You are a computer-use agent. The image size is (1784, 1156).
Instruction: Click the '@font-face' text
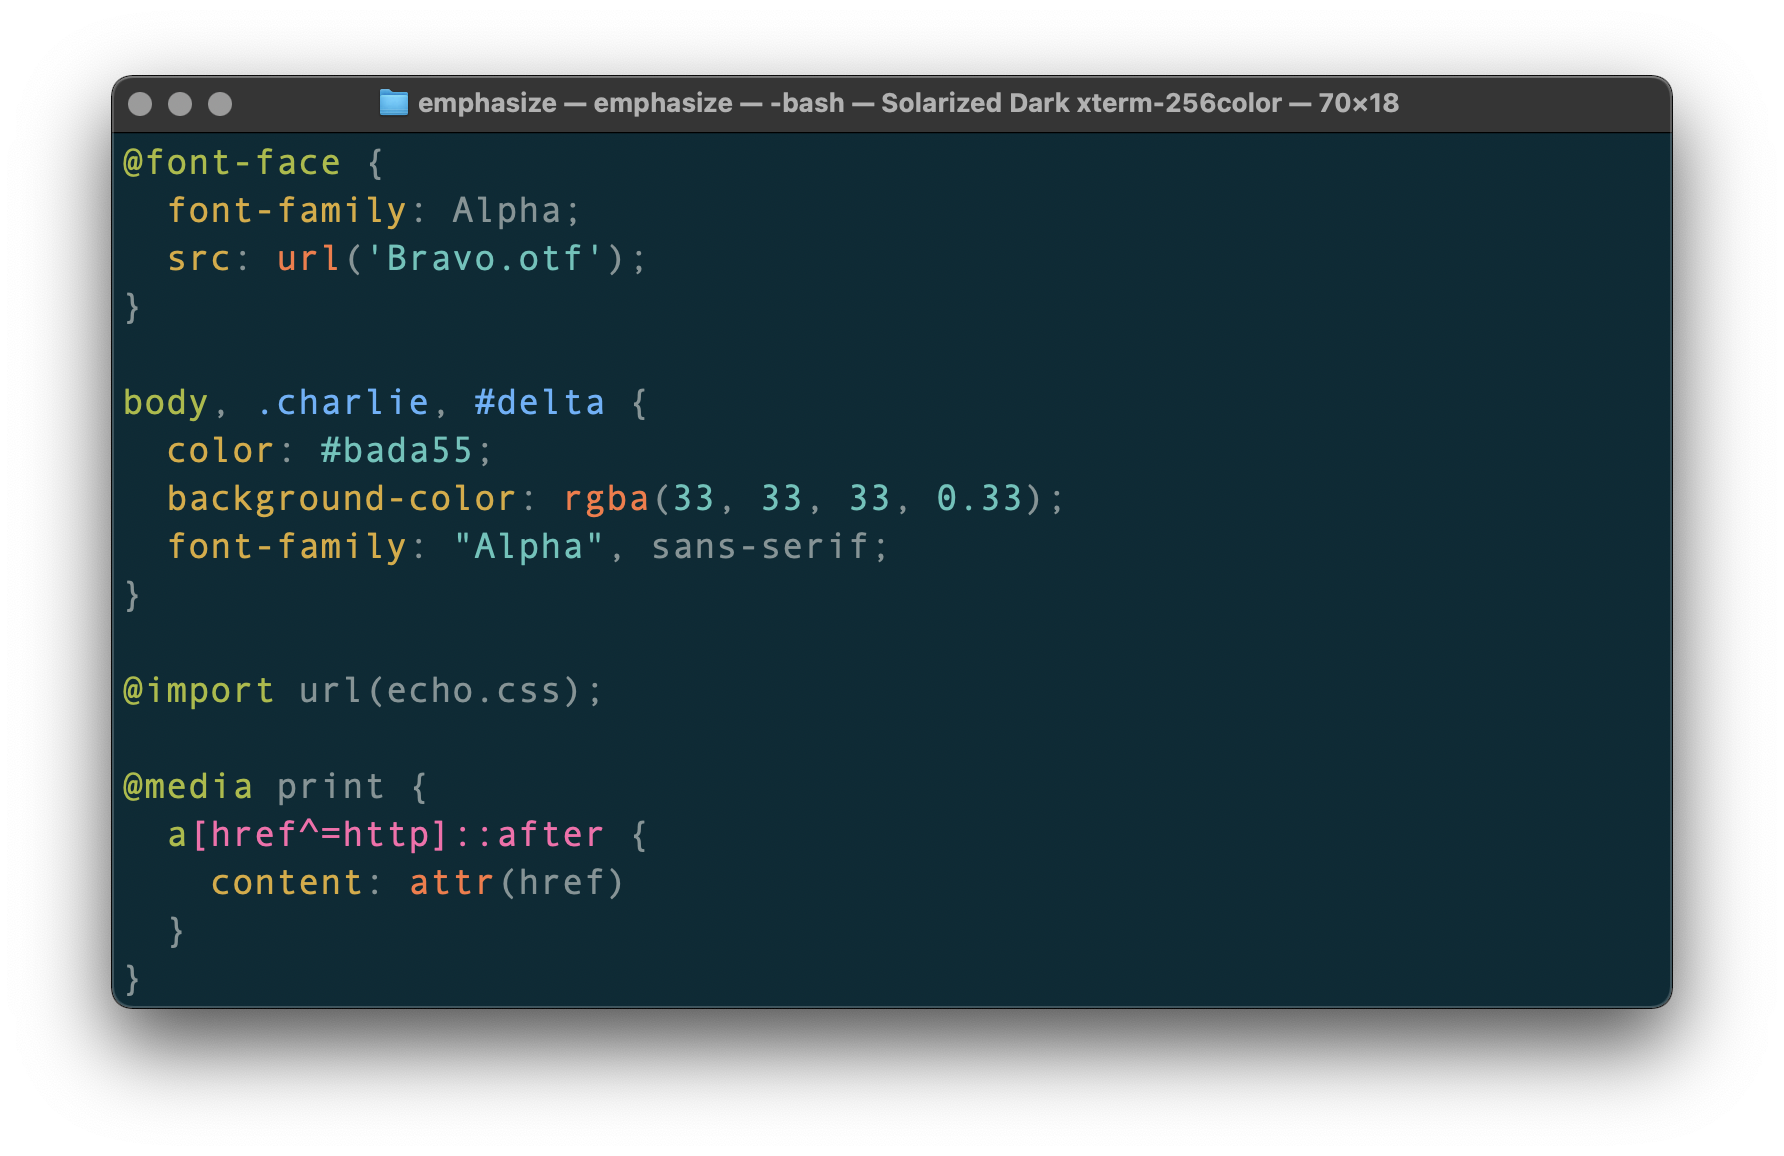[232, 162]
